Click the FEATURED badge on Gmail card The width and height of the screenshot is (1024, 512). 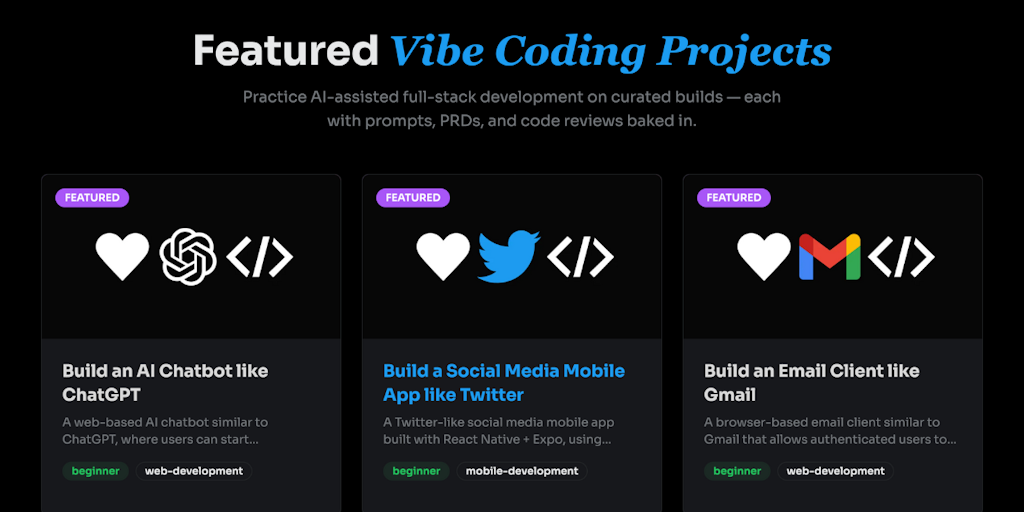(734, 198)
